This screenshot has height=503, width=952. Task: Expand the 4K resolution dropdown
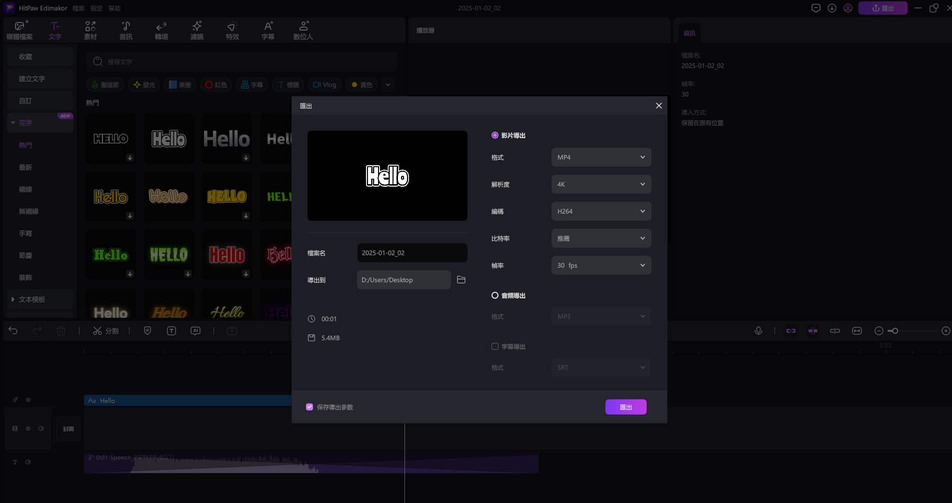[601, 184]
